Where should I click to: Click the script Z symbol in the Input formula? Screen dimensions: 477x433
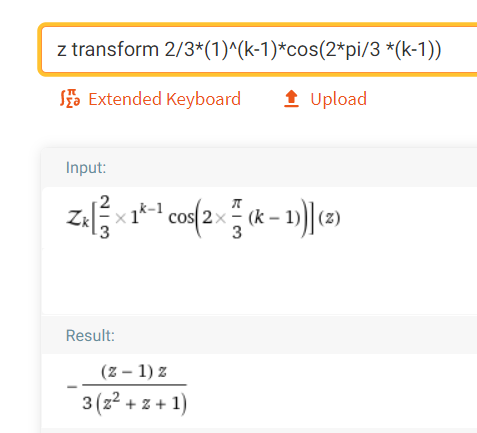click(77, 218)
